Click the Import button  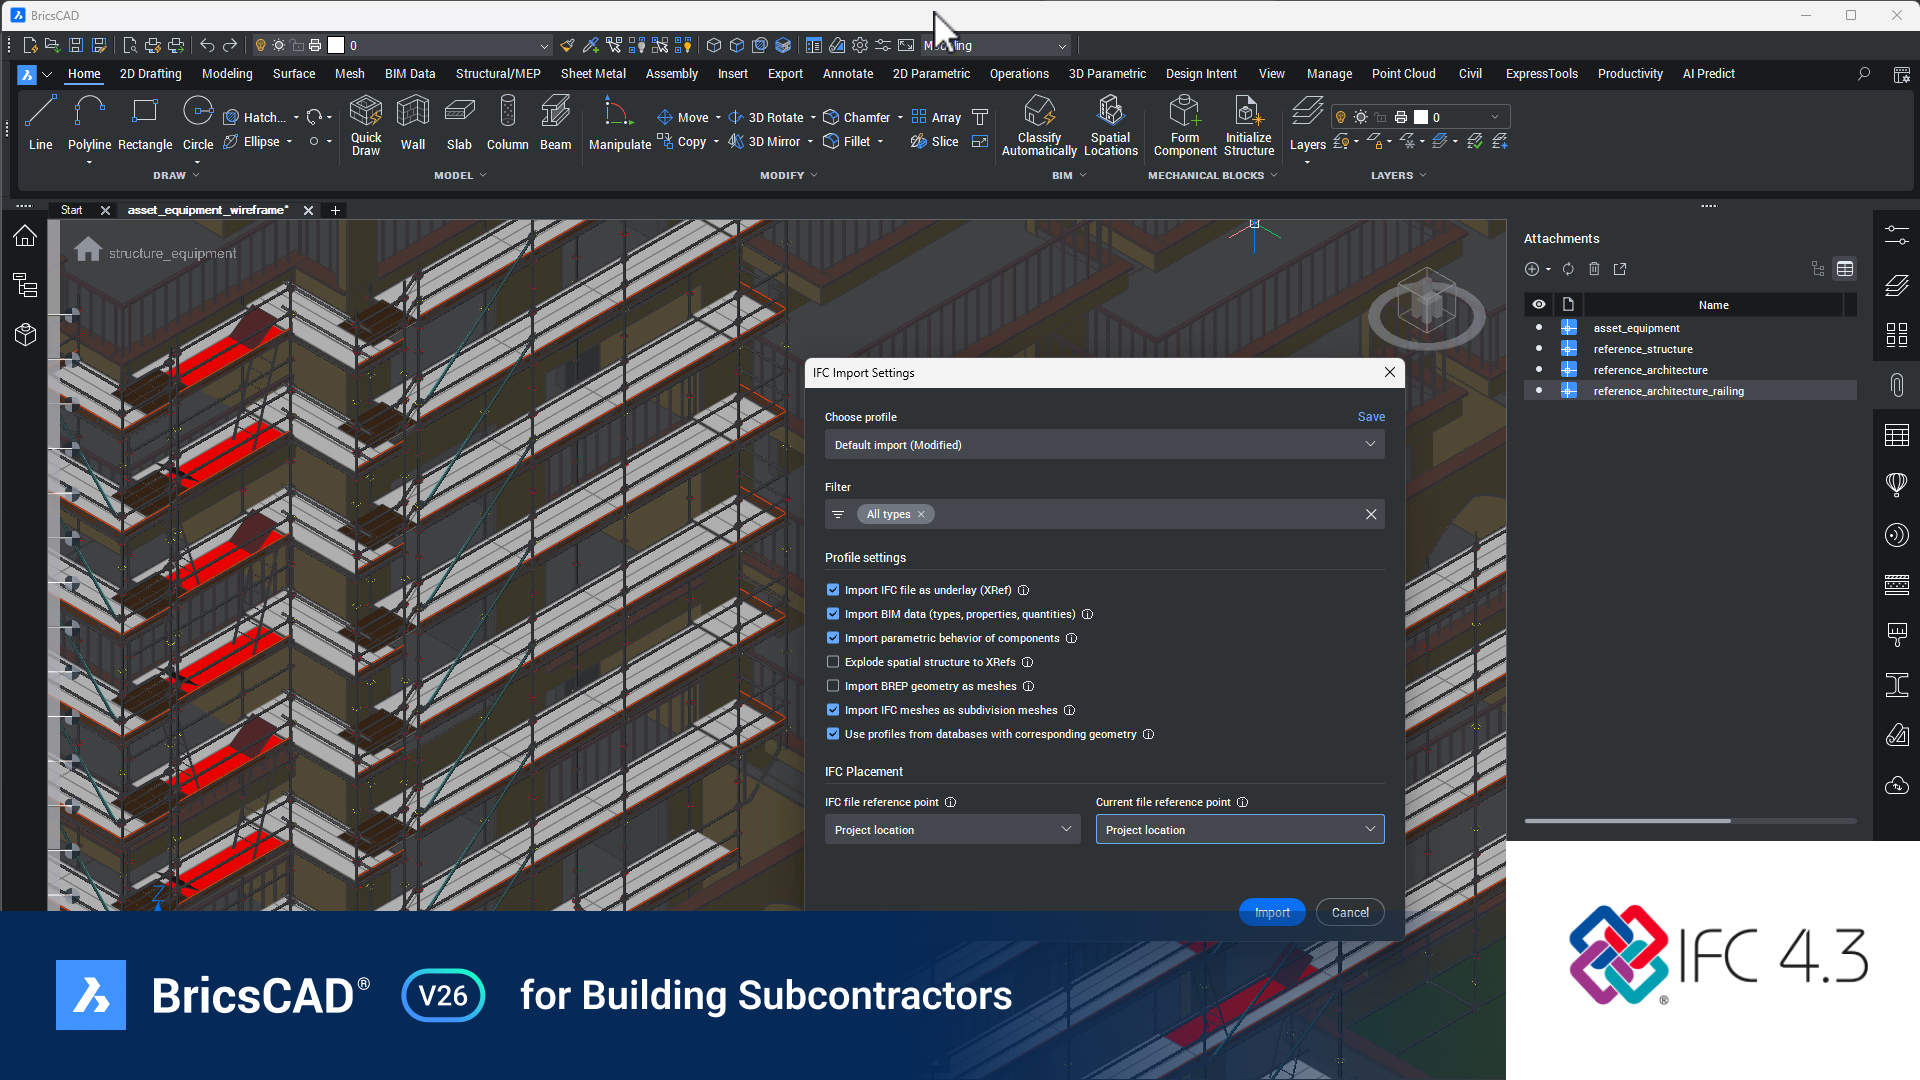pyautogui.click(x=1271, y=911)
